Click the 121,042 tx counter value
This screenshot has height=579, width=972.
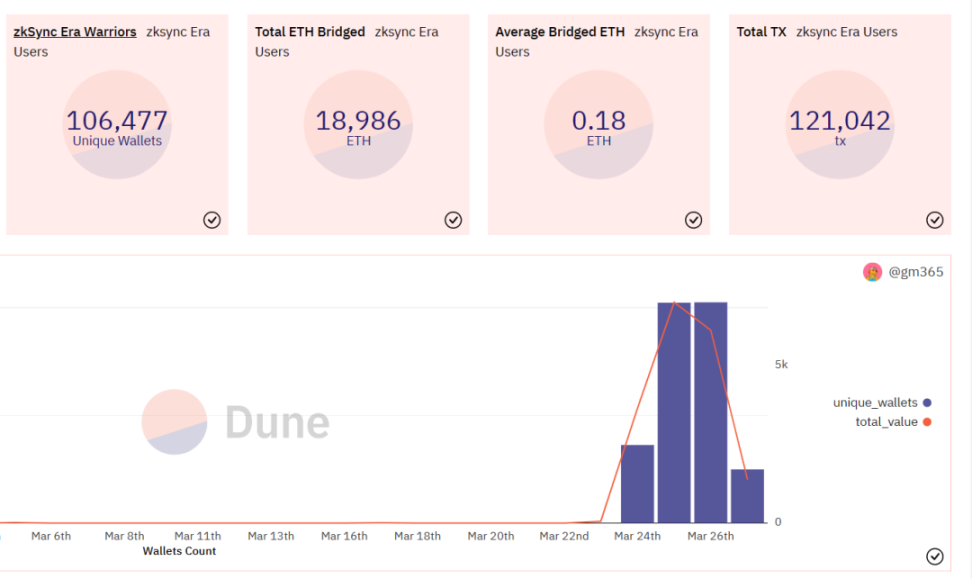tap(840, 122)
